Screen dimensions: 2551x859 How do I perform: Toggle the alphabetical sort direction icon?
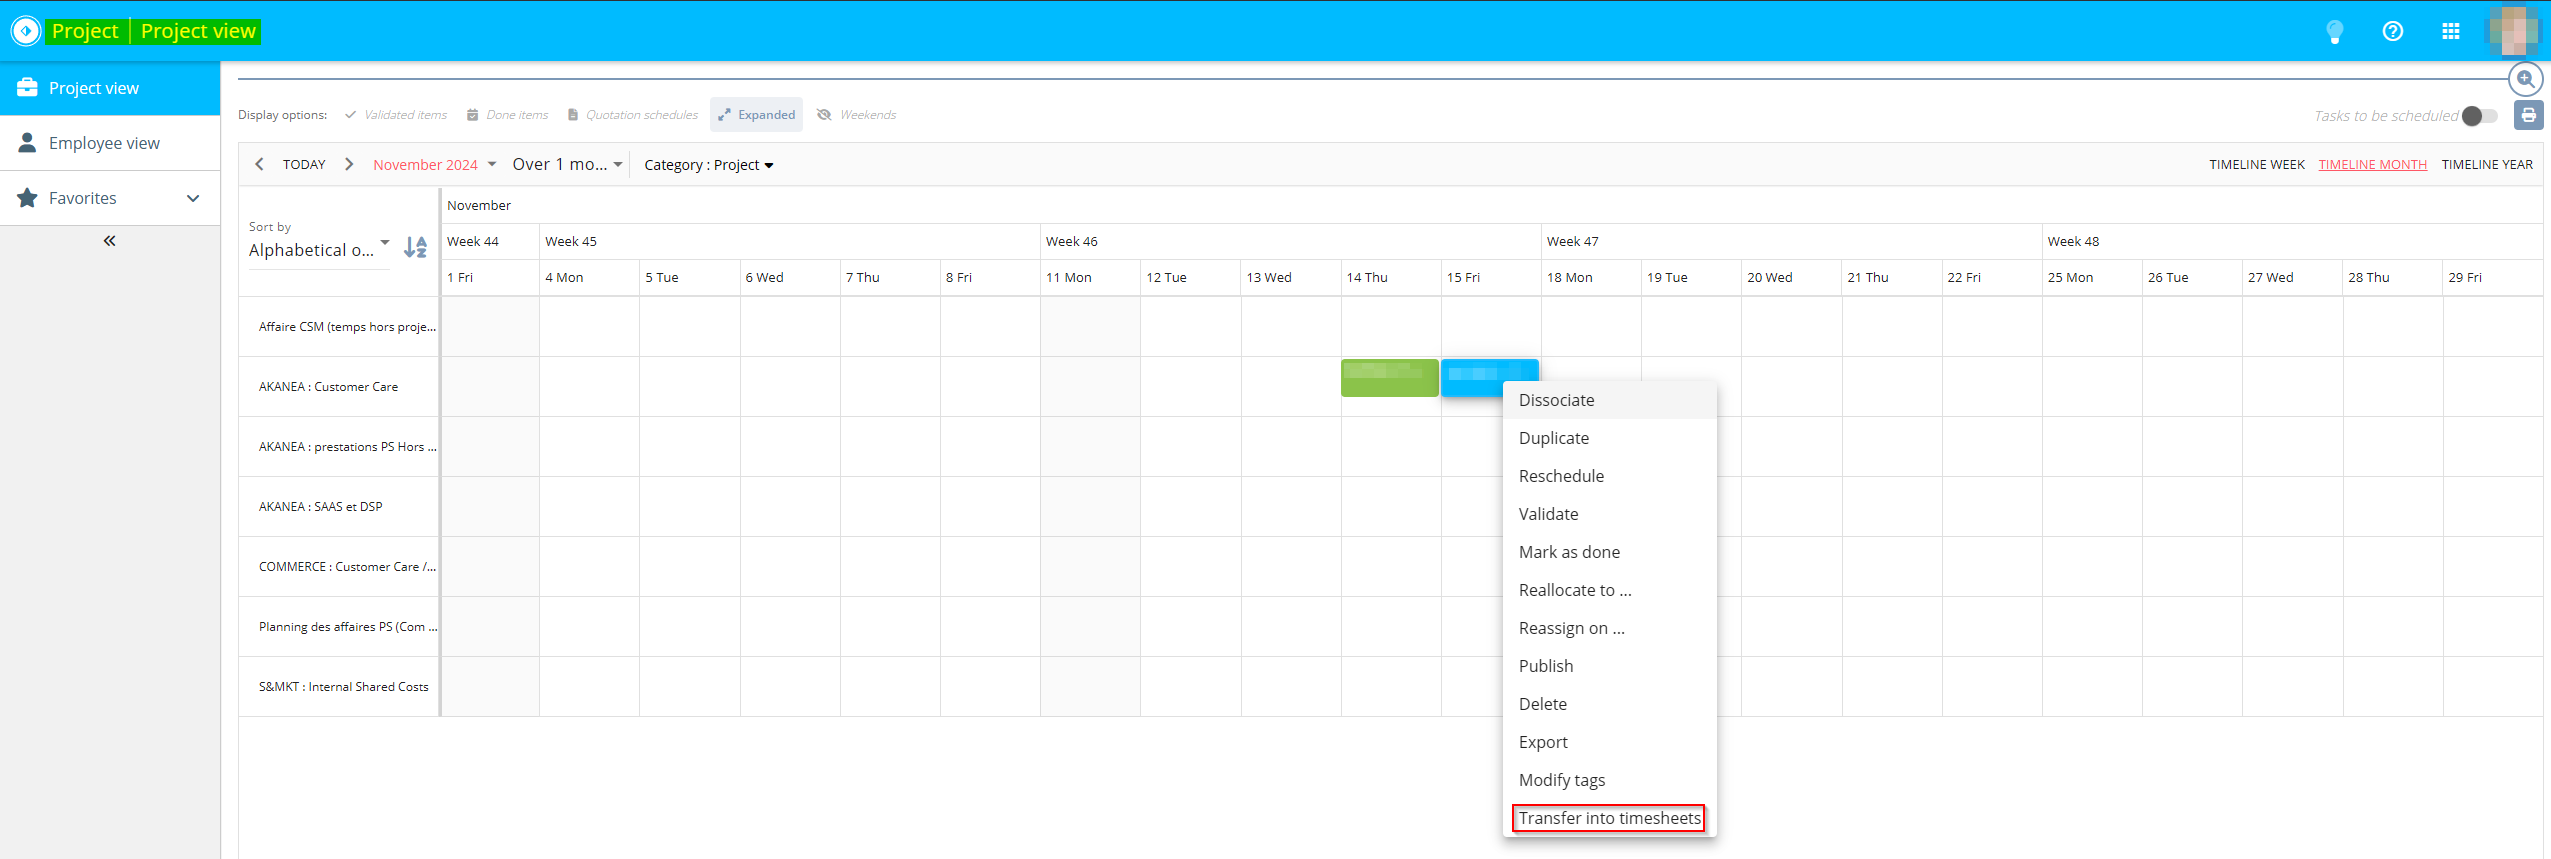click(415, 247)
